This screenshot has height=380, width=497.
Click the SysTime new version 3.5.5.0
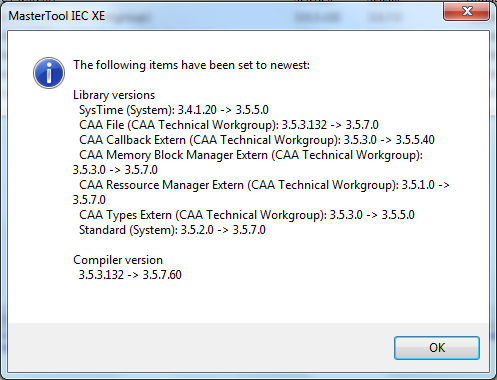tap(252, 110)
